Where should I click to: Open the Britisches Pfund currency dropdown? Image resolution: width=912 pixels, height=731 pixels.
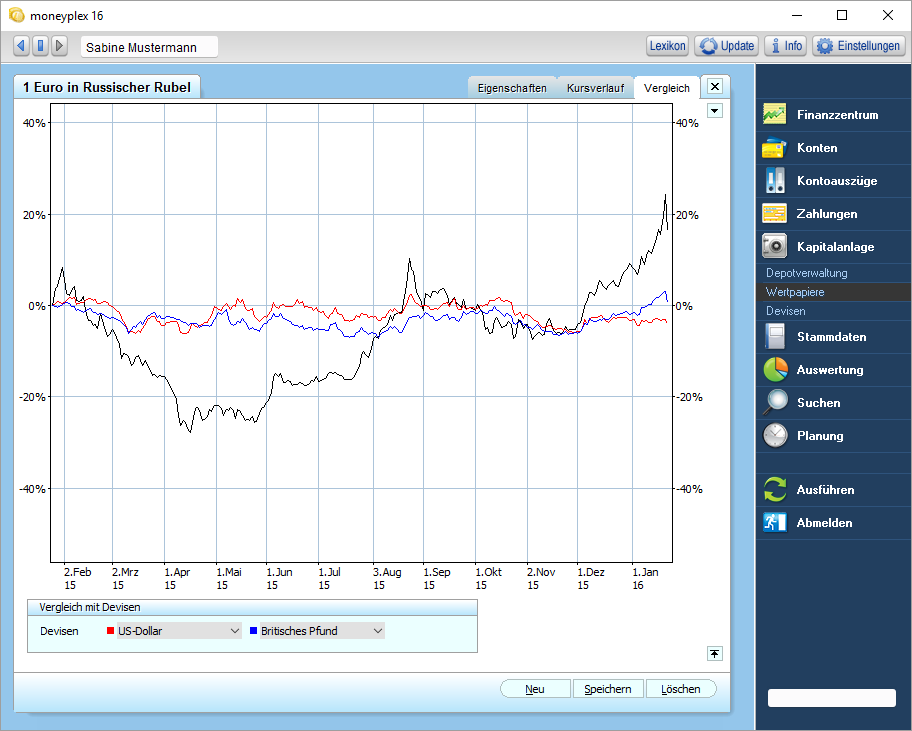[x=322, y=631]
